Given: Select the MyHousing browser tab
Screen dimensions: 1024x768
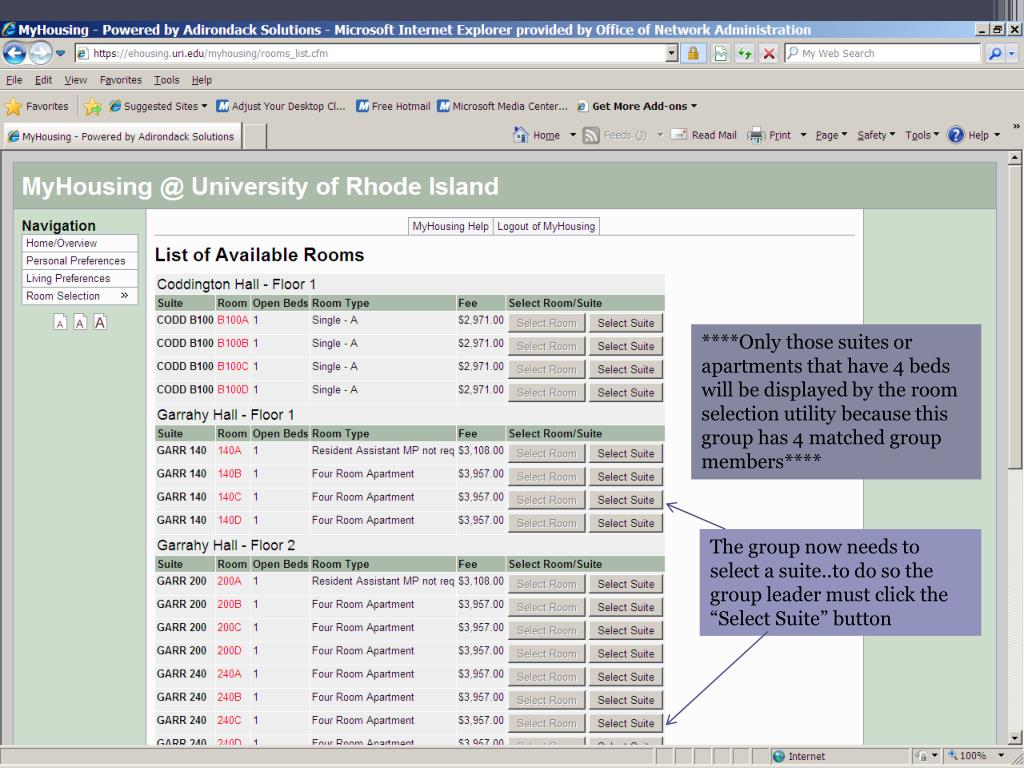Looking at the screenshot, I should click(122, 136).
